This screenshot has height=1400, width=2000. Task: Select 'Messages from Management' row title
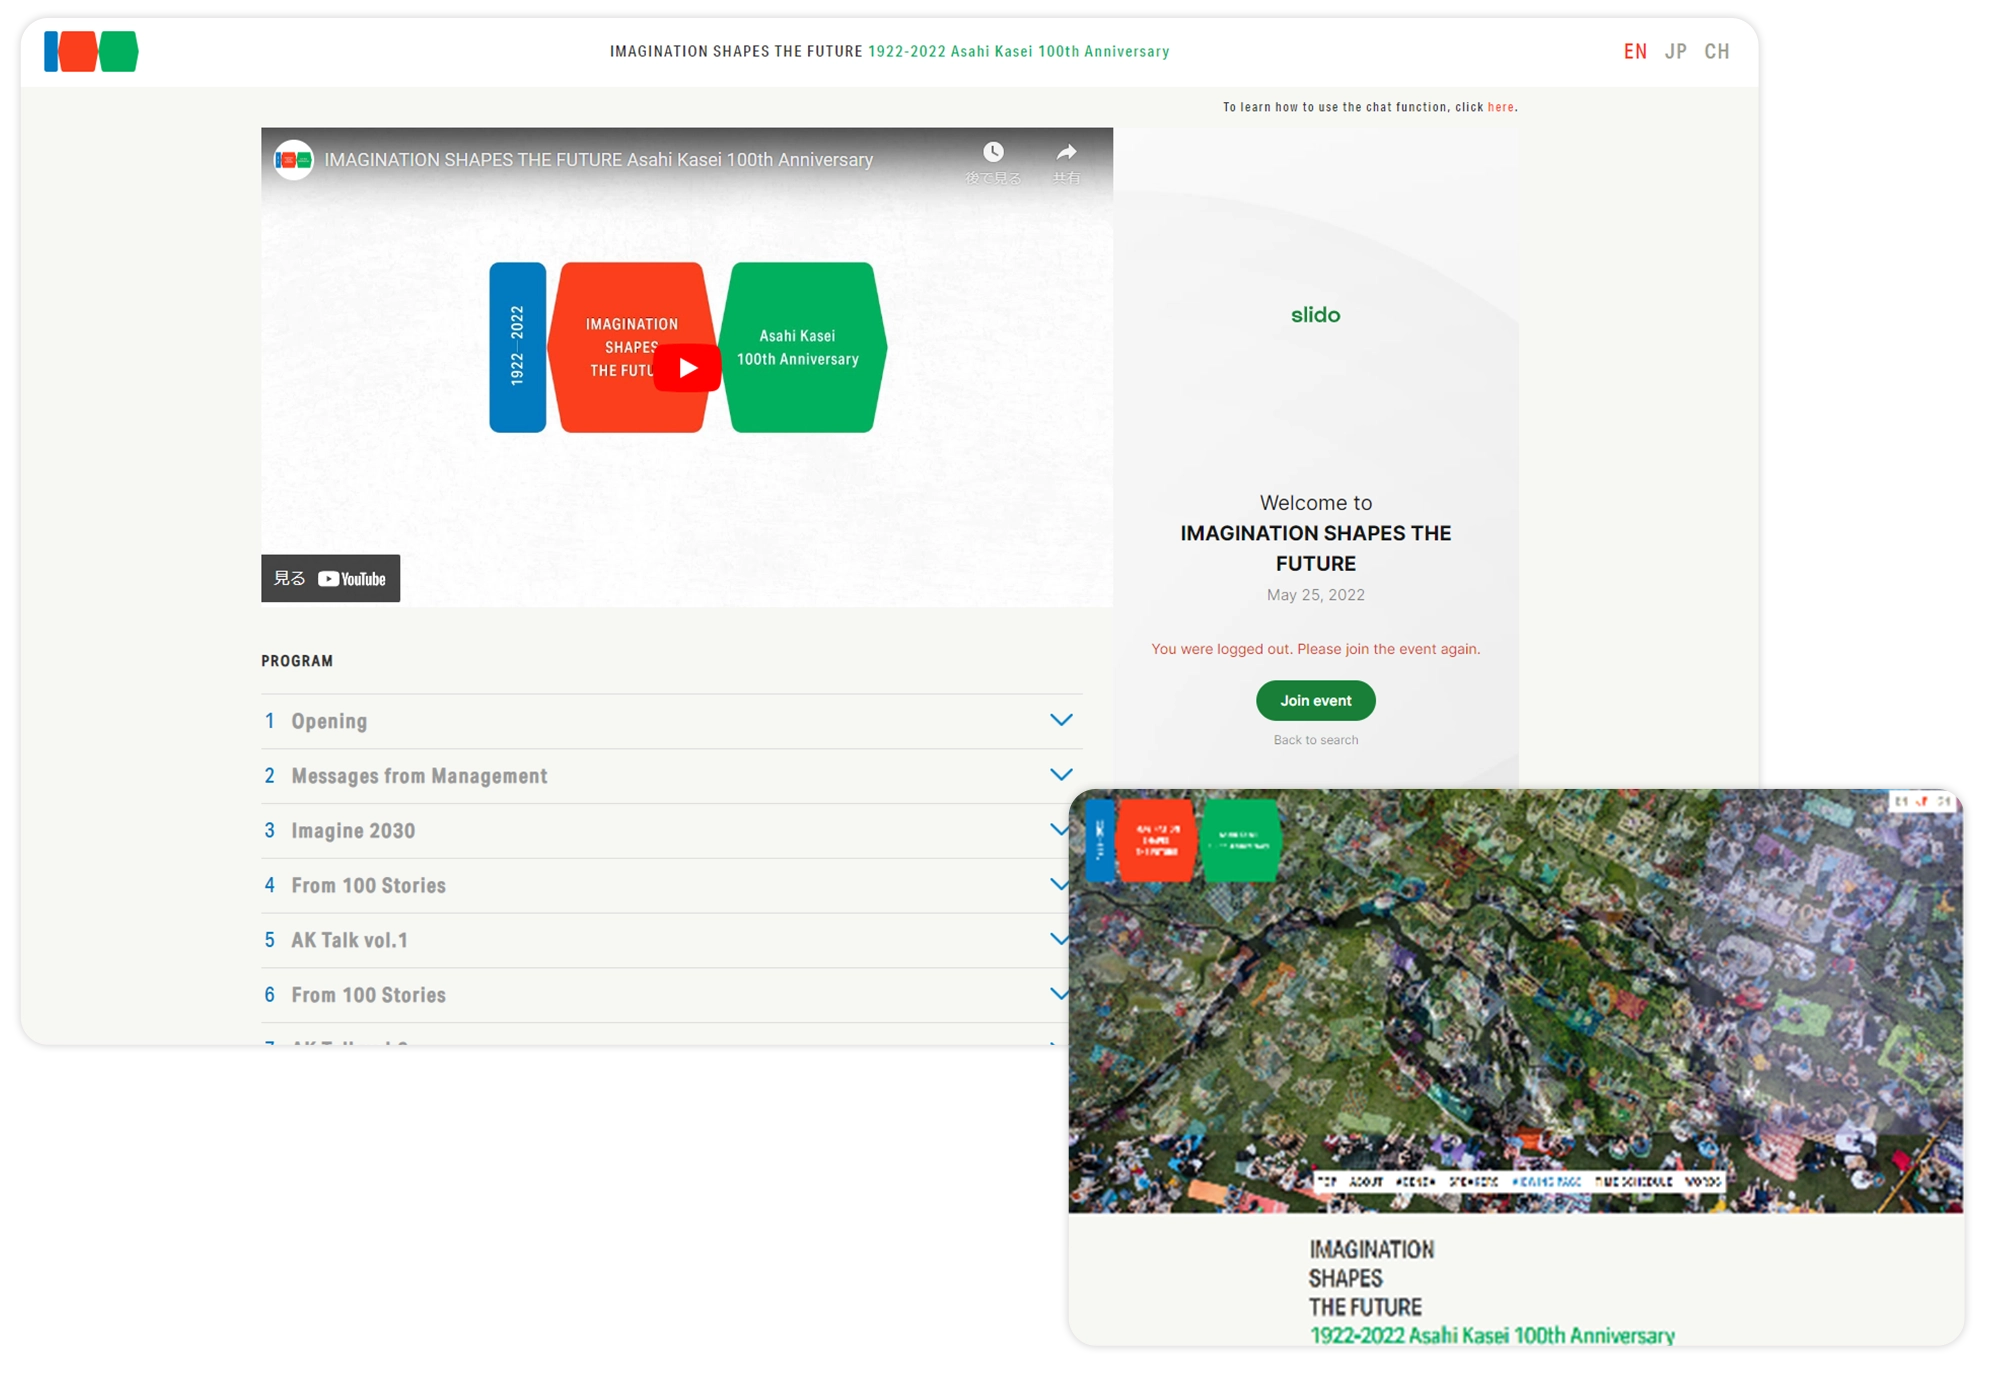419,776
